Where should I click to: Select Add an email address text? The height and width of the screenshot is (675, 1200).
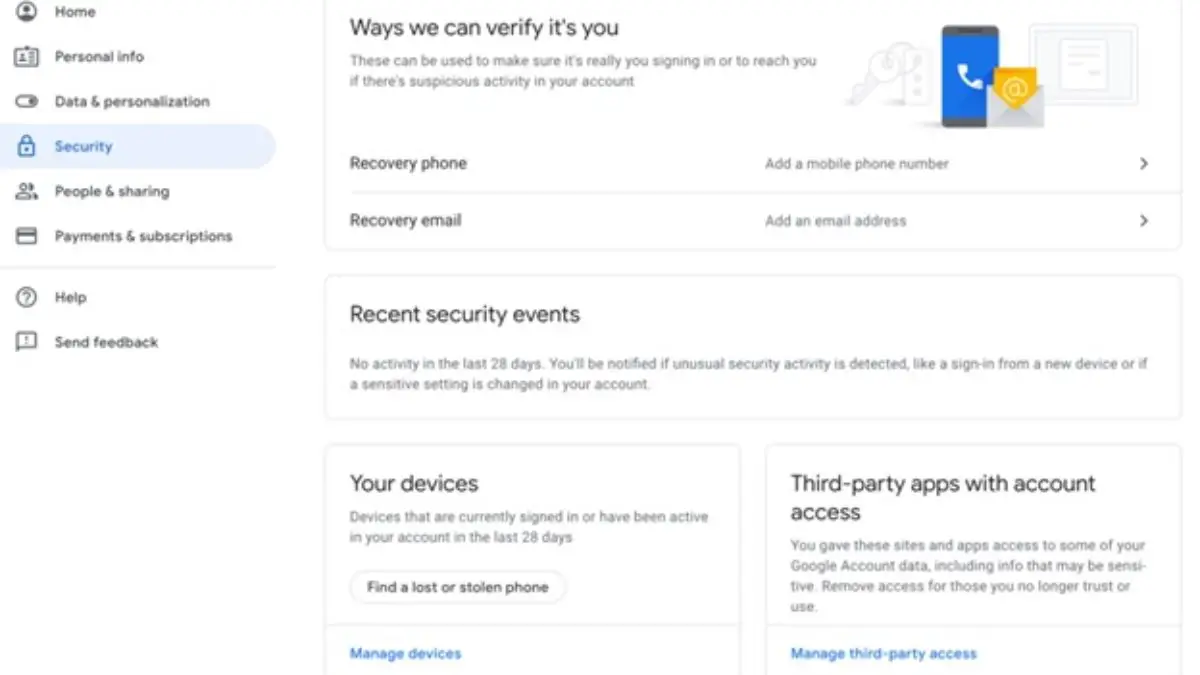[835, 221]
